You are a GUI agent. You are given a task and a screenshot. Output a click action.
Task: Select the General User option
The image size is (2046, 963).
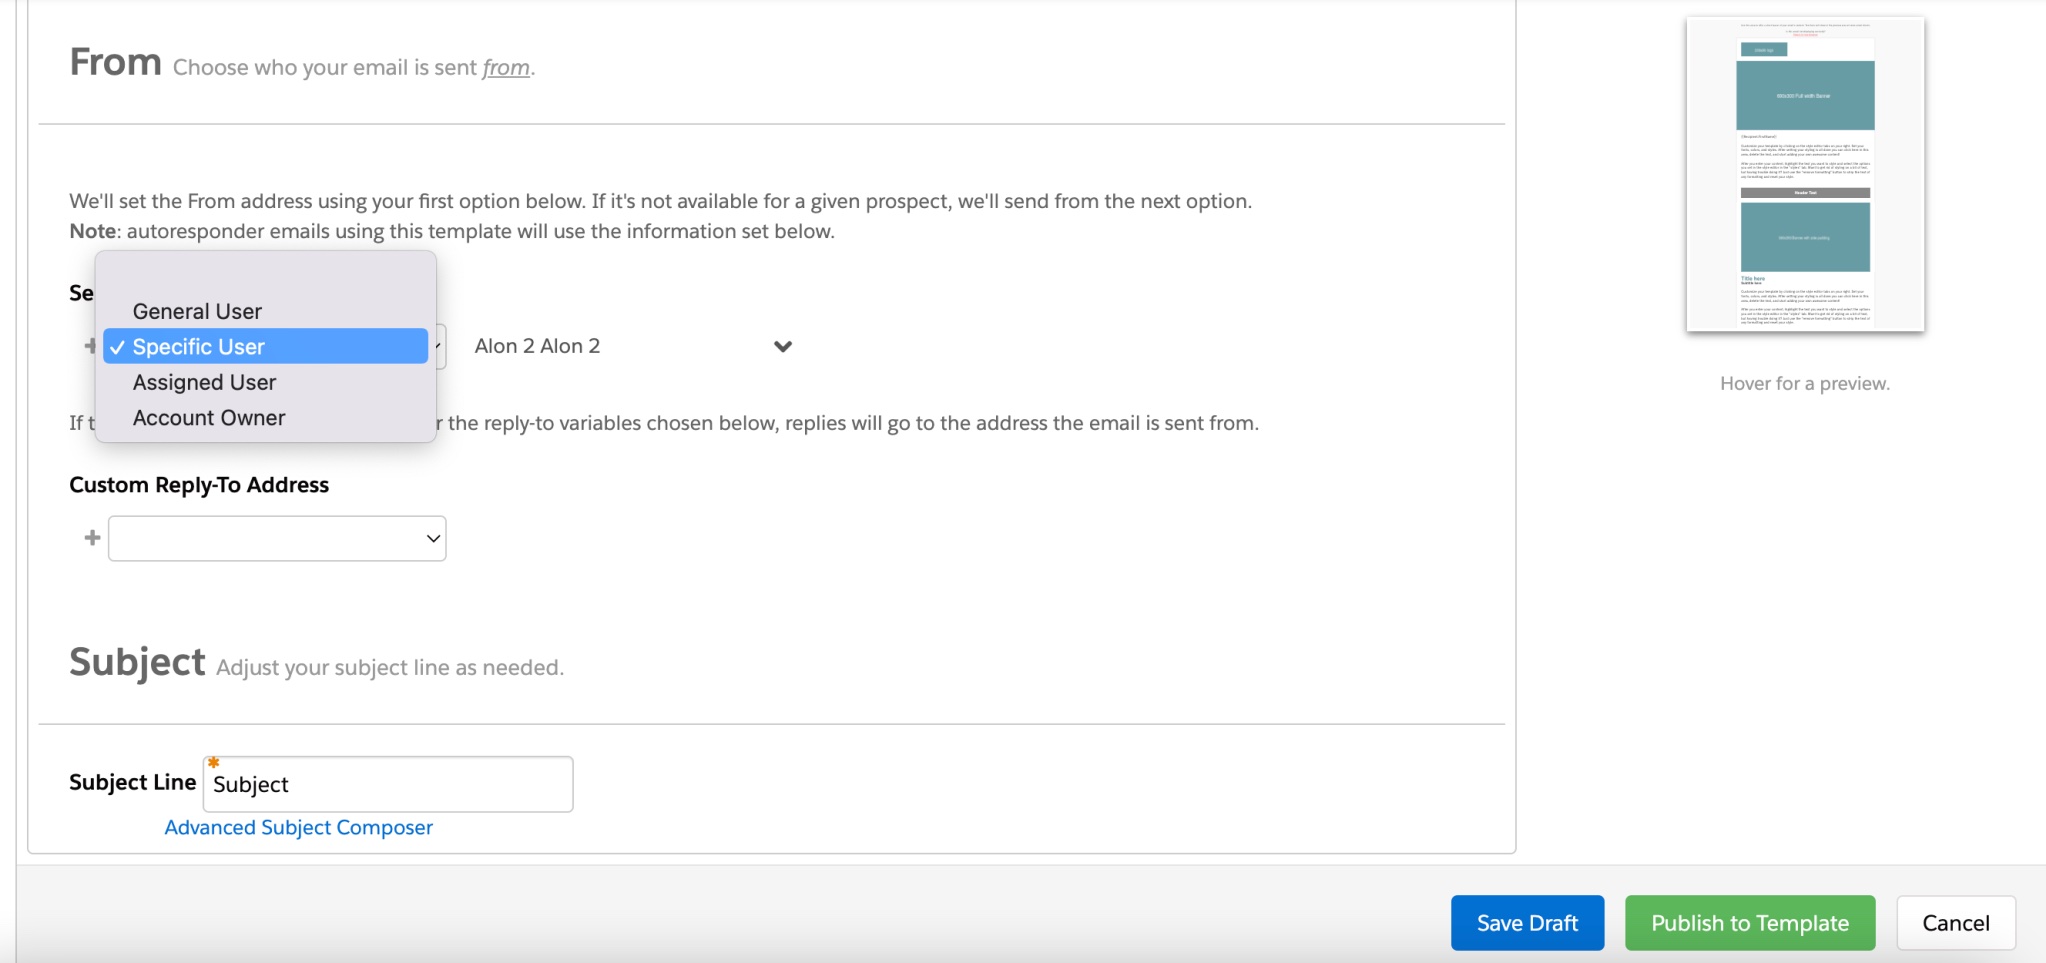click(x=196, y=310)
